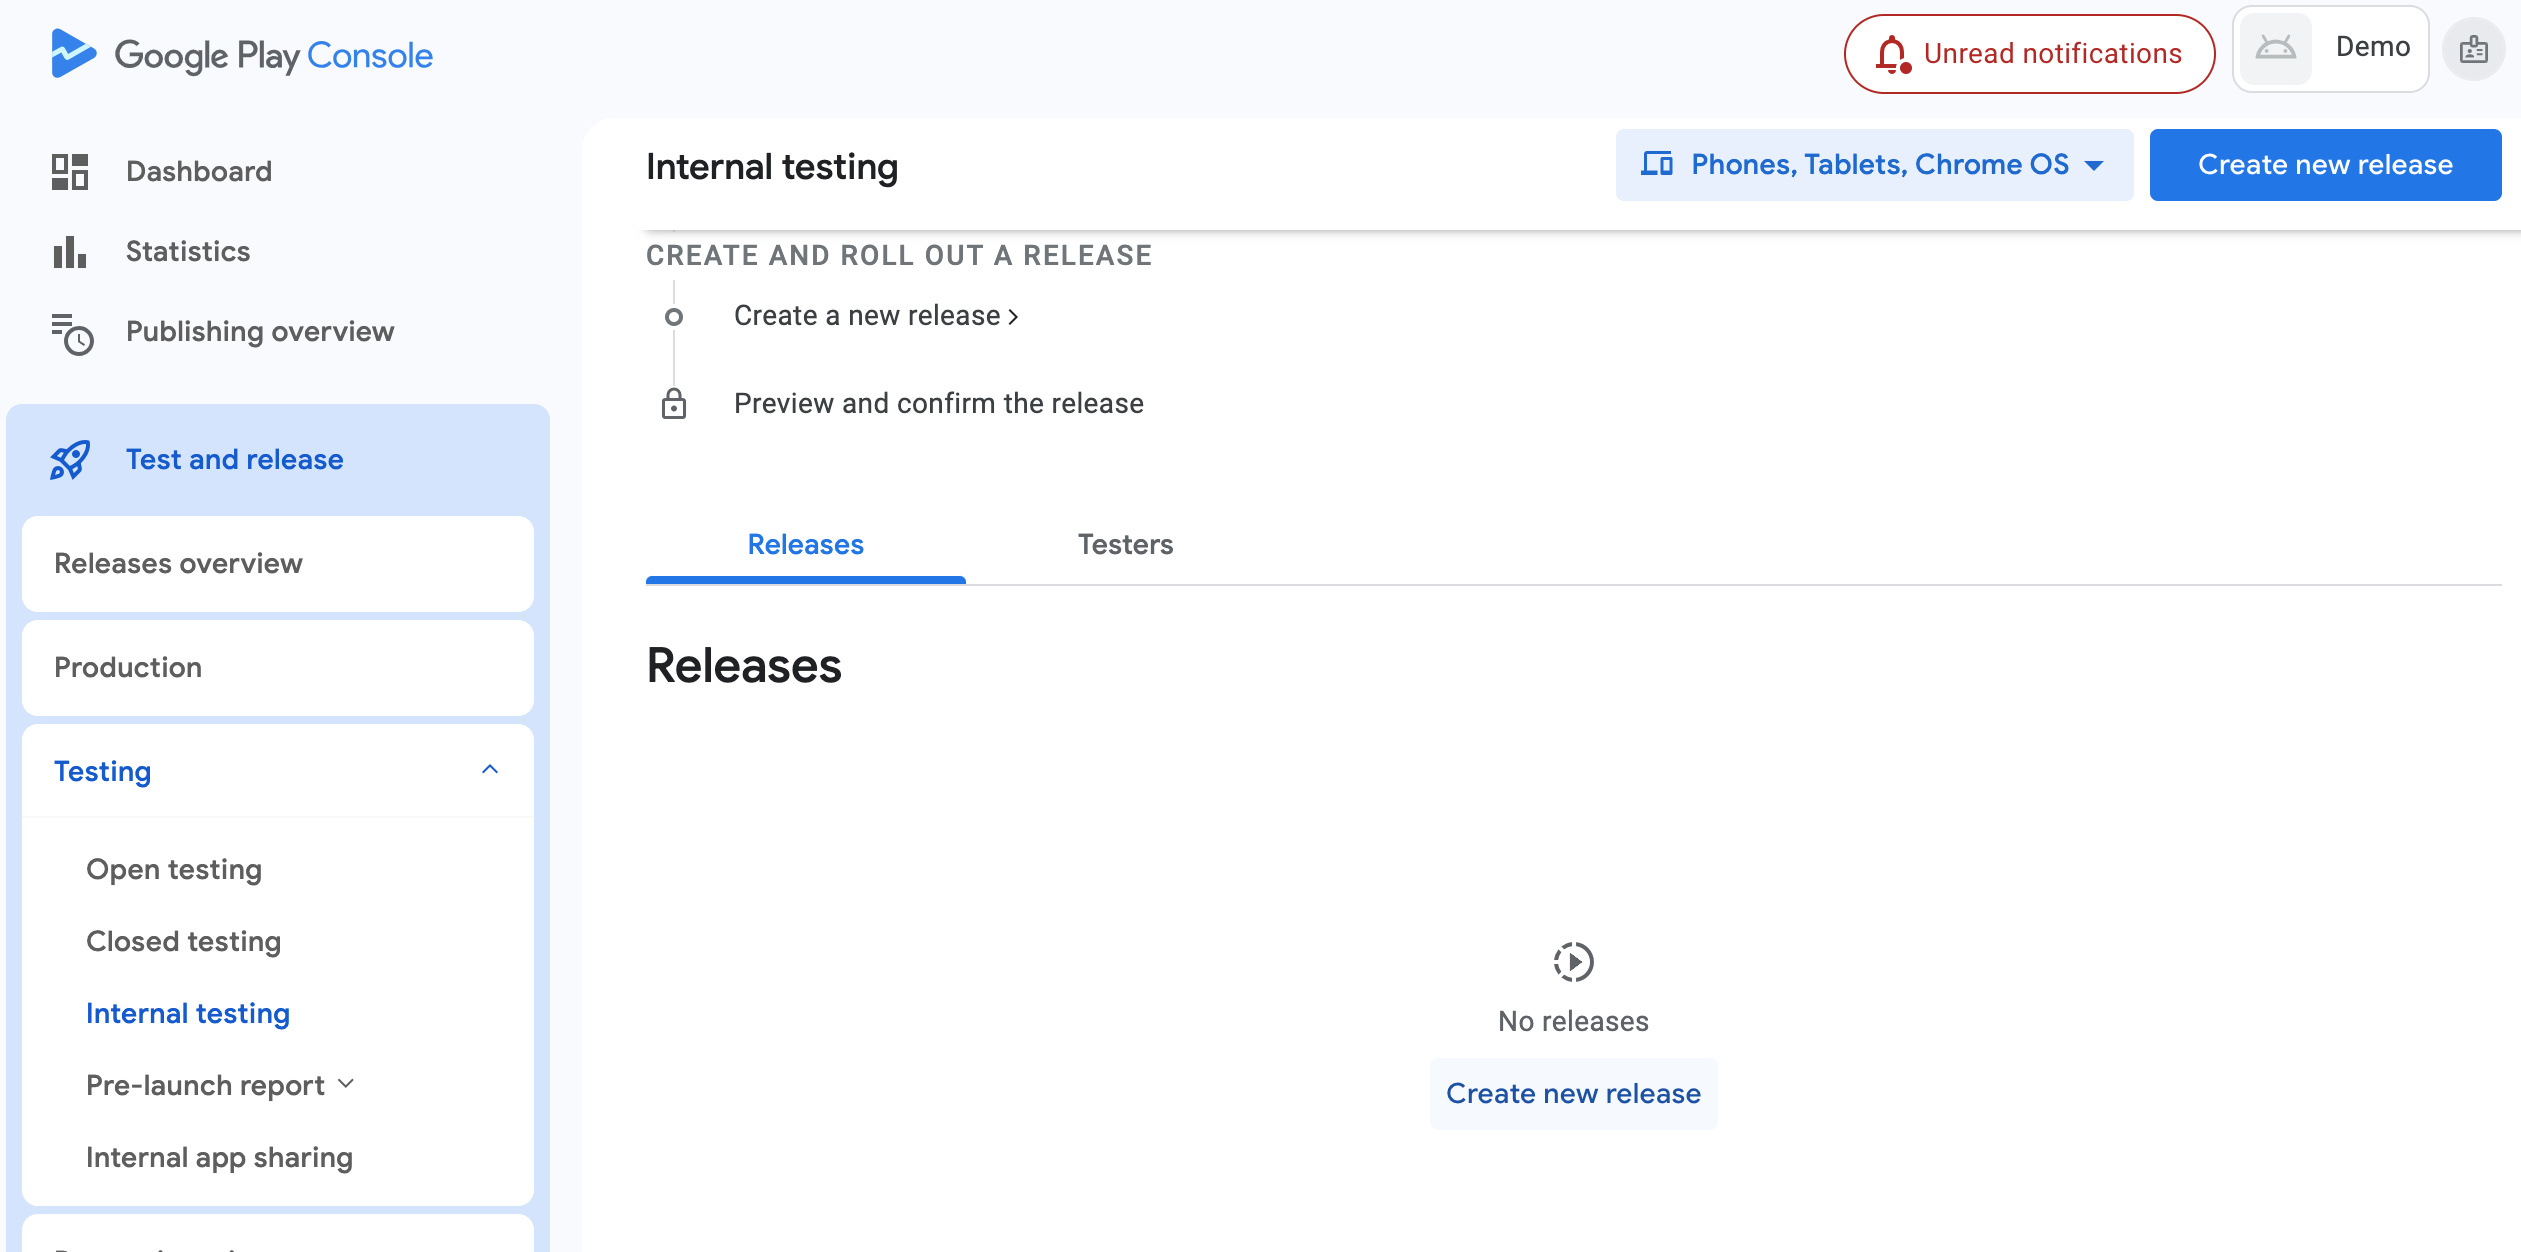
Task: Open the account badge icon in the header
Action: [2473, 48]
